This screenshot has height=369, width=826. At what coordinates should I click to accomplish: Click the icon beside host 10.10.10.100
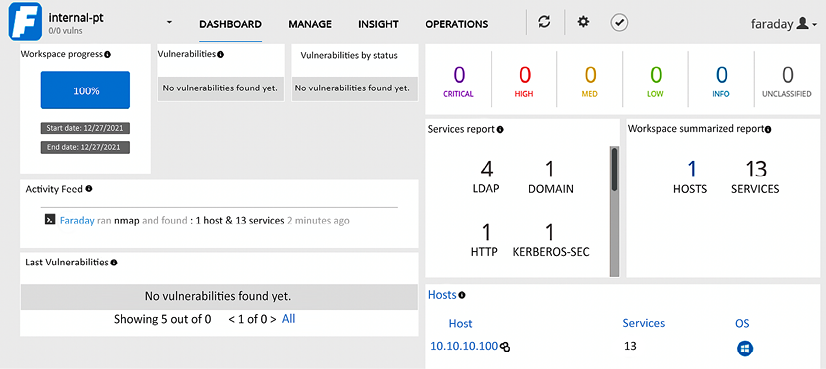pos(505,347)
